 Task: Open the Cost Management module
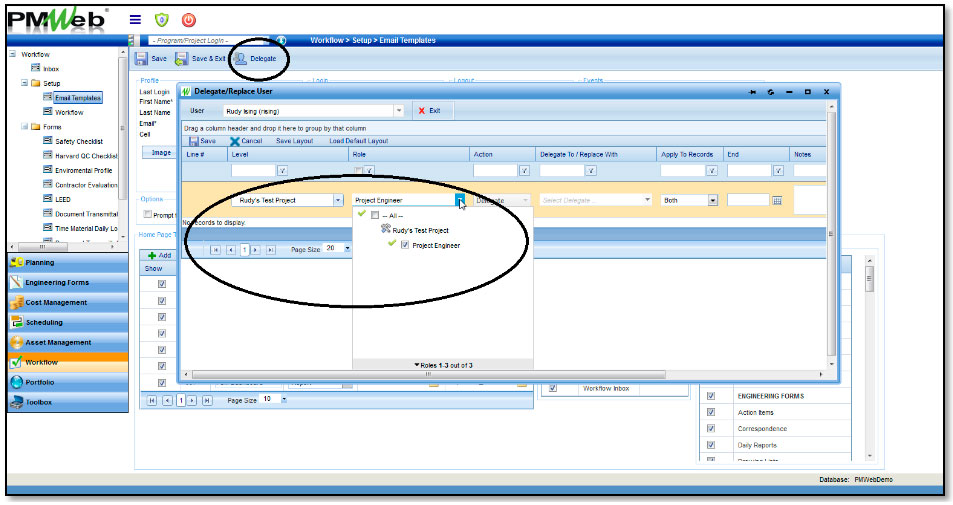pos(67,303)
